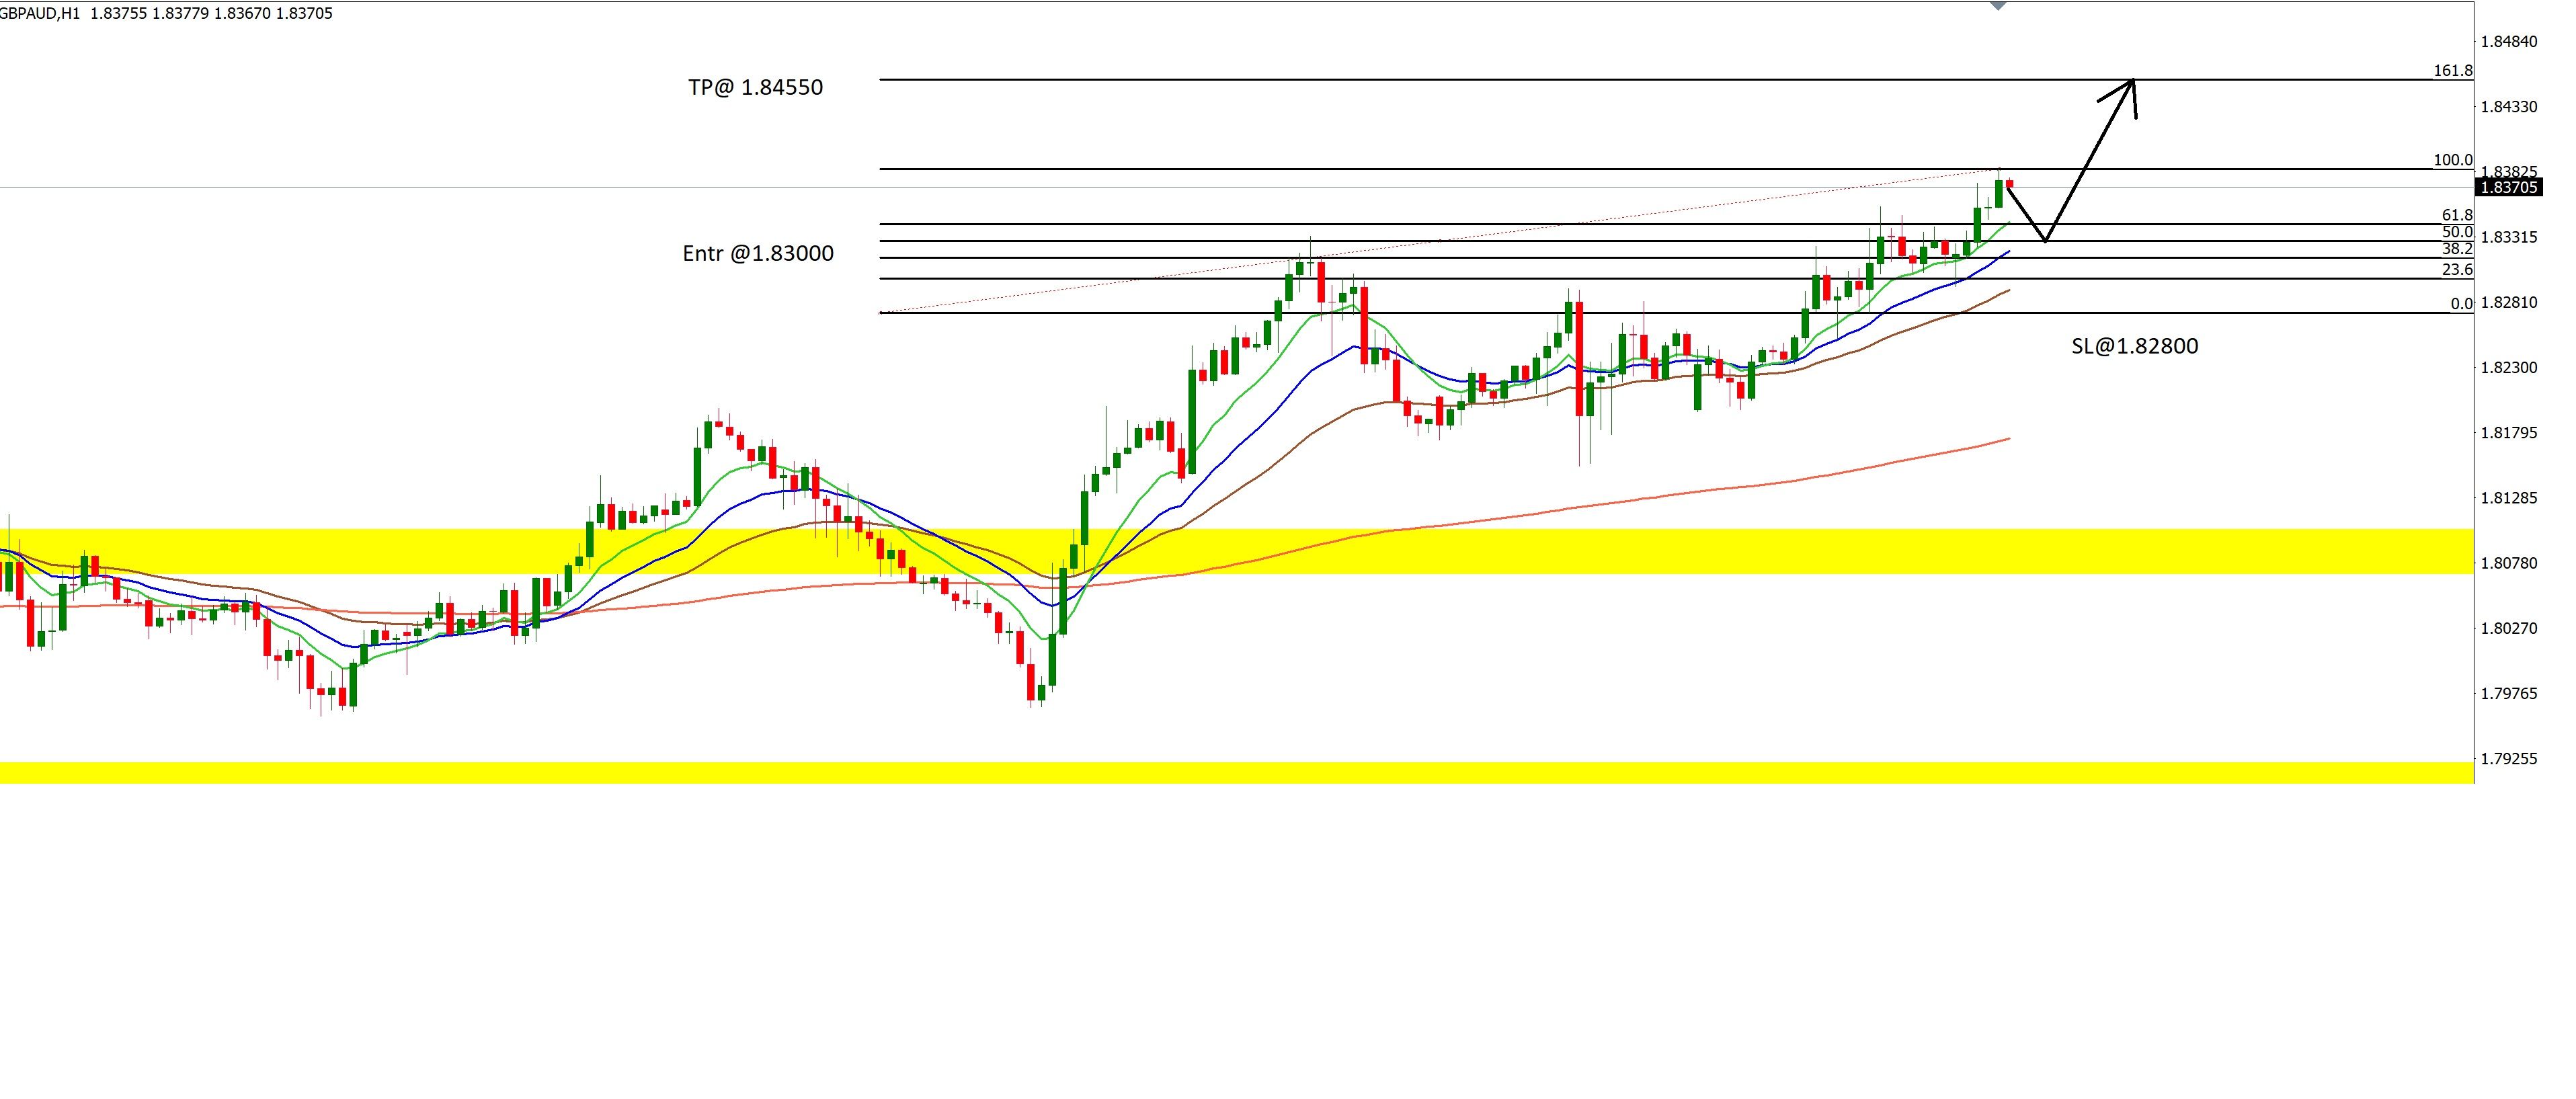The width and height of the screenshot is (2576, 1099).
Task: Click the 161.8 Fibonacci level label
Action: click(x=2453, y=71)
